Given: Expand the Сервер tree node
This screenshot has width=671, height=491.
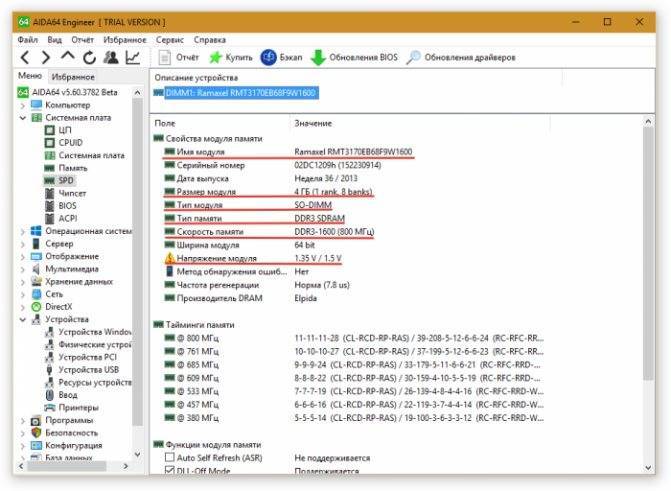Looking at the screenshot, I should click(x=23, y=244).
